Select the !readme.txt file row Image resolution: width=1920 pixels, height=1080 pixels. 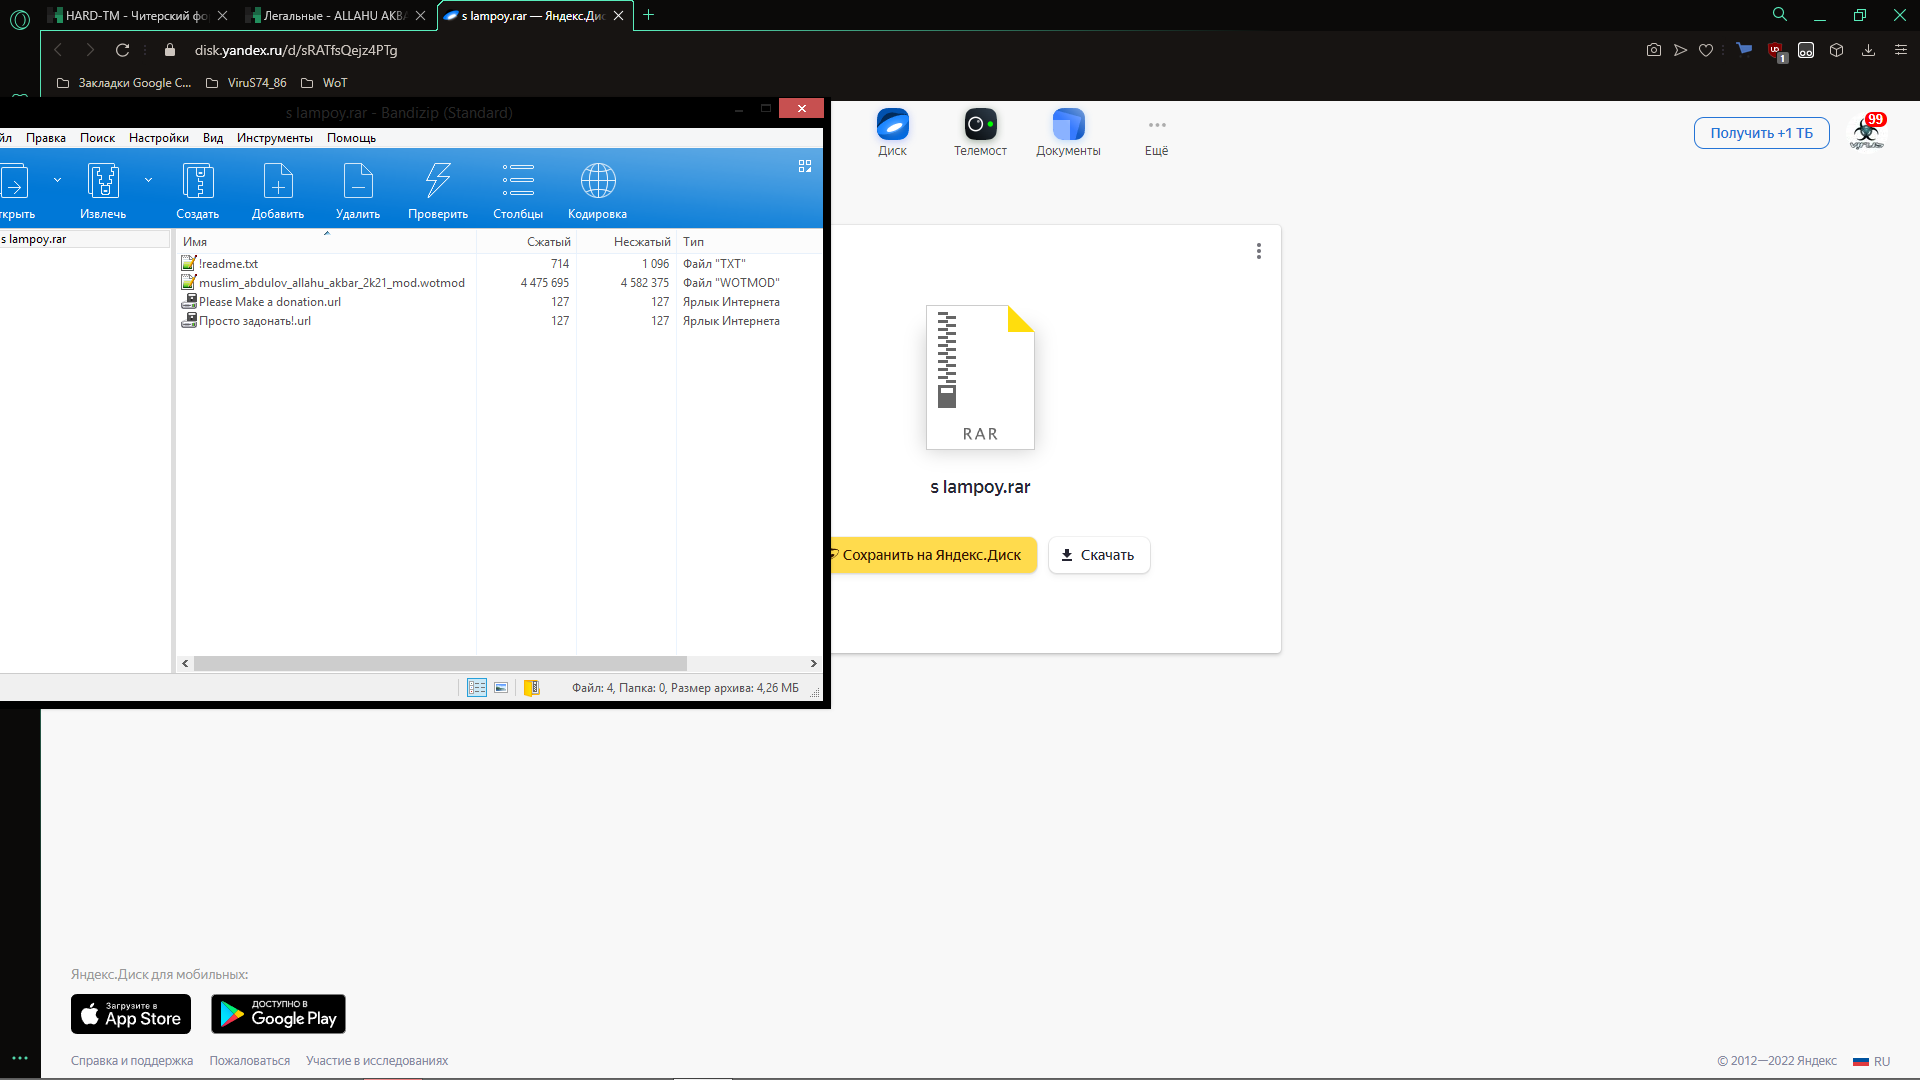500,264
